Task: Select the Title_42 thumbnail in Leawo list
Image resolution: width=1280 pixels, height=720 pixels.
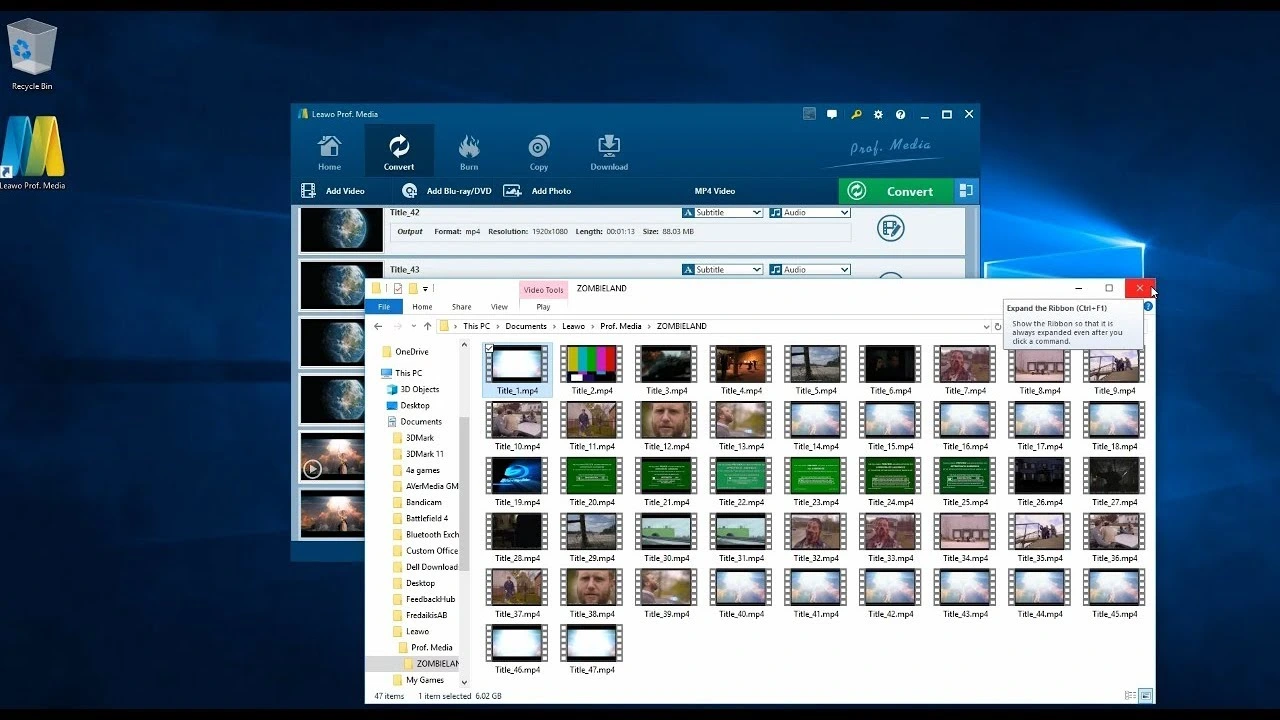Action: 341,230
